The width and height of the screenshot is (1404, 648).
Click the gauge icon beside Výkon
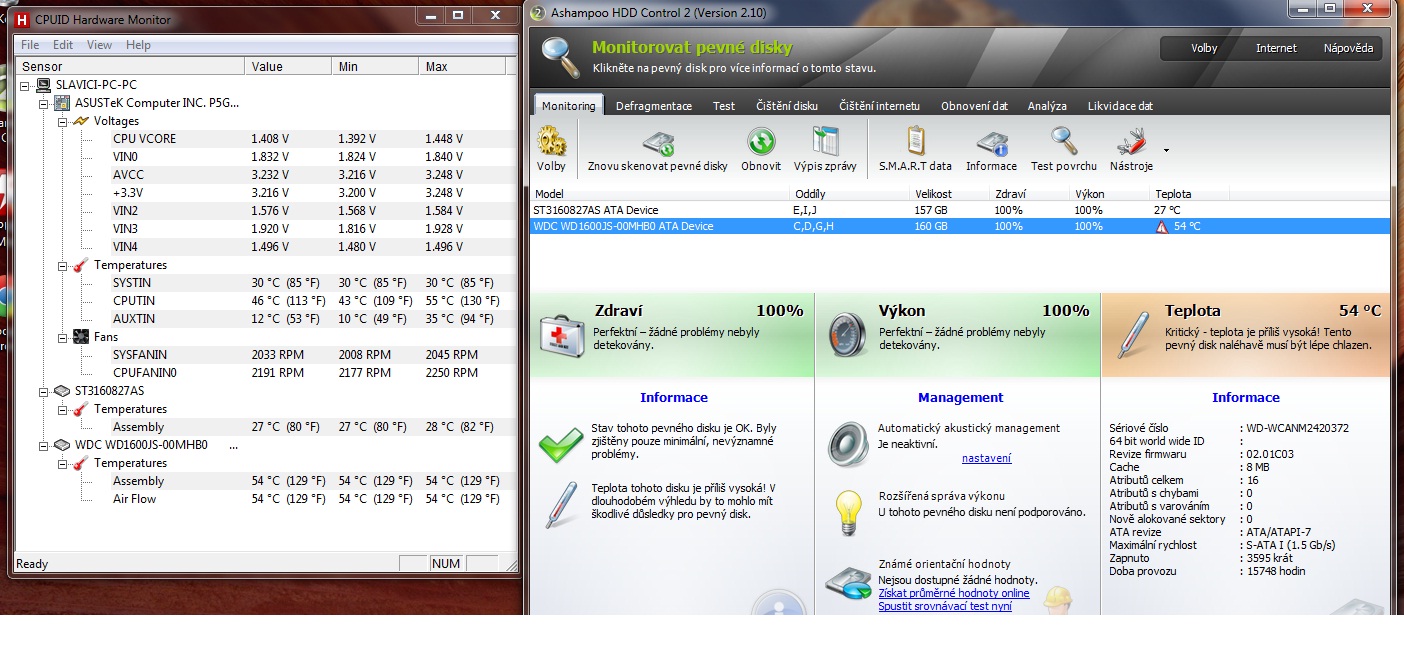point(848,336)
